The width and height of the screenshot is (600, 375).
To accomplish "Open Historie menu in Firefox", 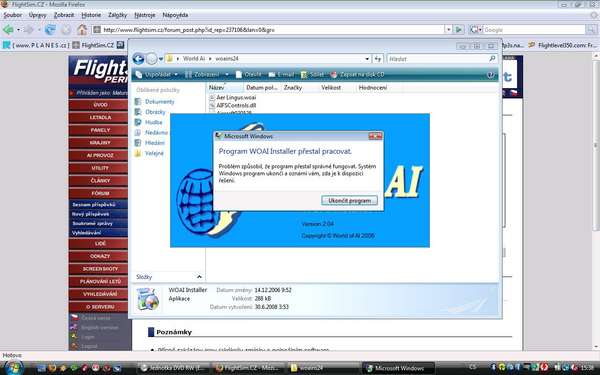I will coord(91,15).
